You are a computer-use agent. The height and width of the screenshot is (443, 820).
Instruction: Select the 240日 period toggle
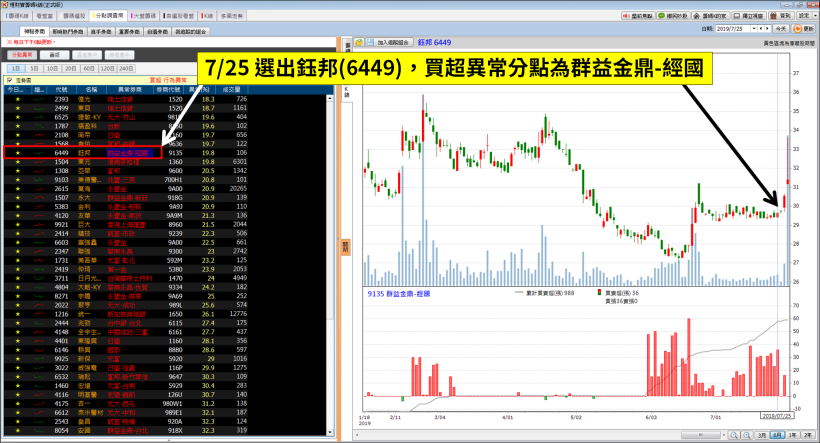[126, 69]
